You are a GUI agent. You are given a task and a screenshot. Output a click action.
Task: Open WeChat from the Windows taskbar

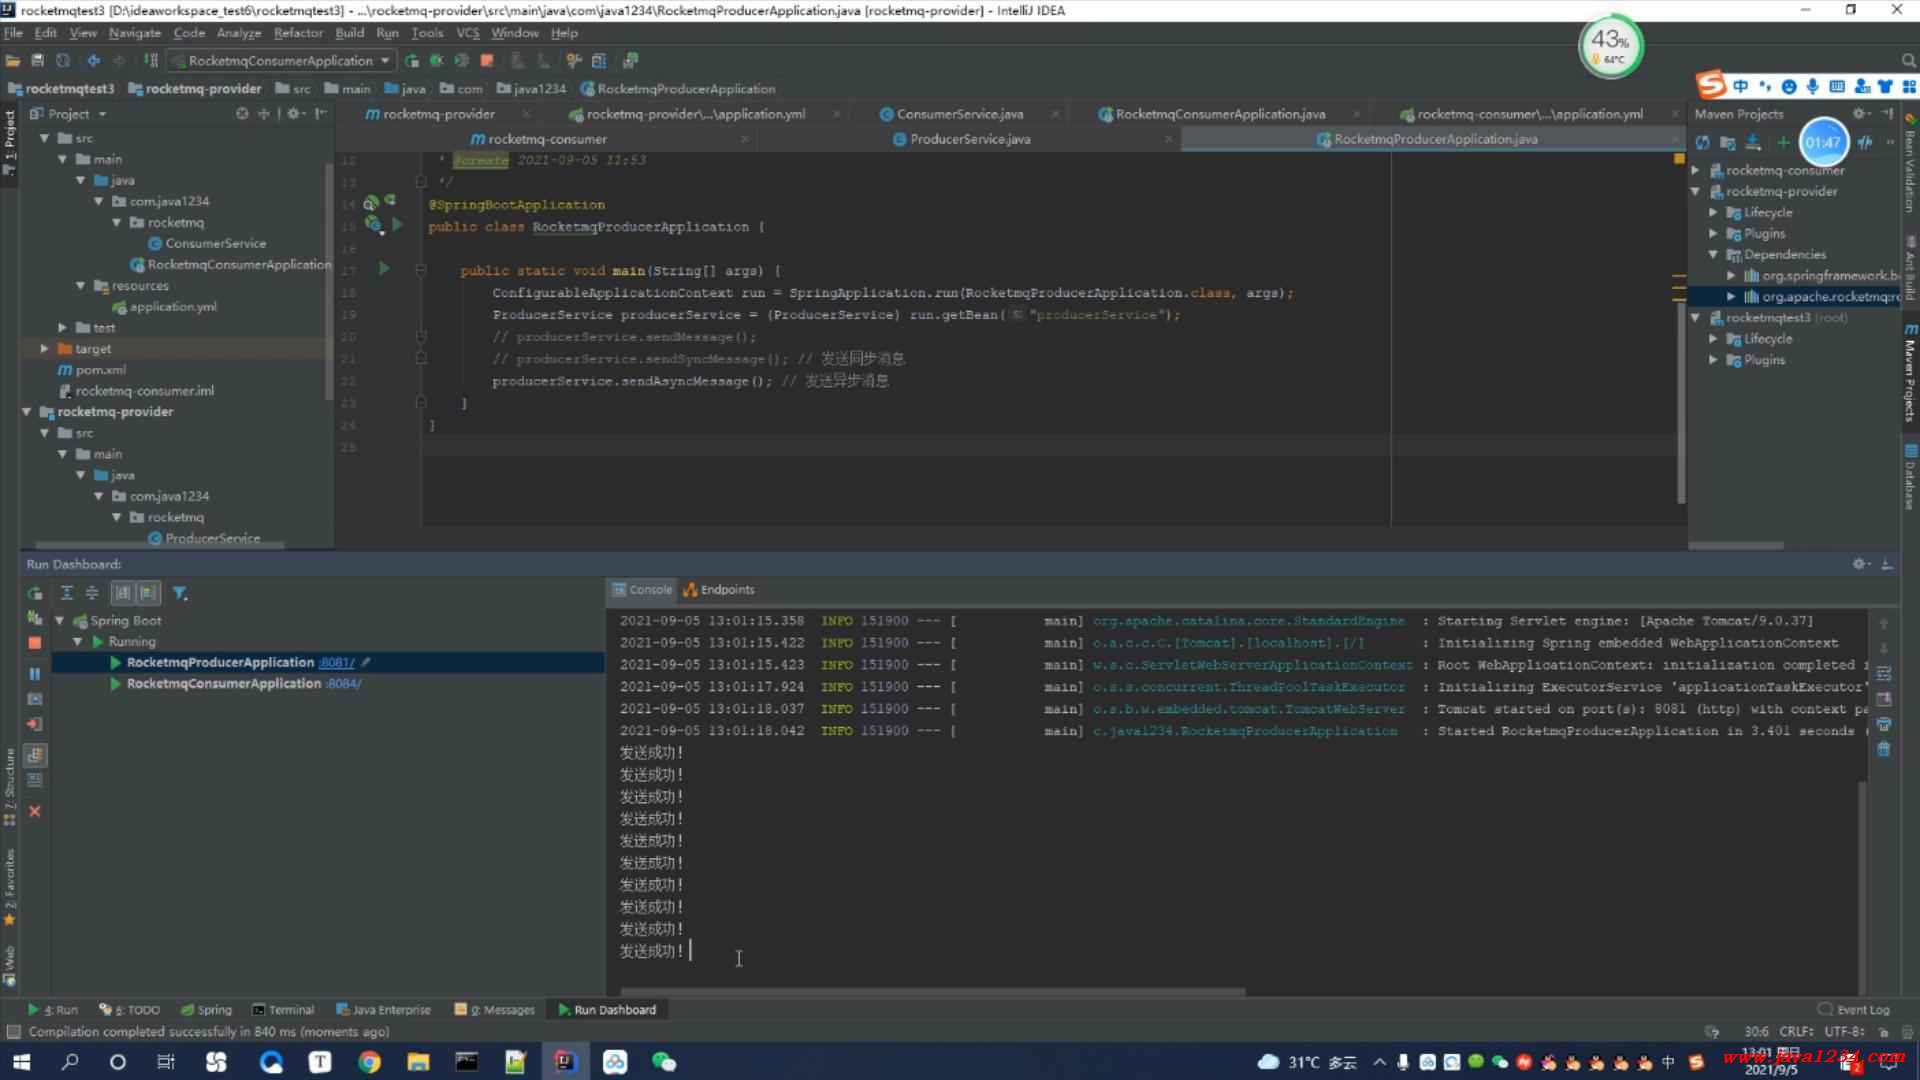(x=664, y=1062)
